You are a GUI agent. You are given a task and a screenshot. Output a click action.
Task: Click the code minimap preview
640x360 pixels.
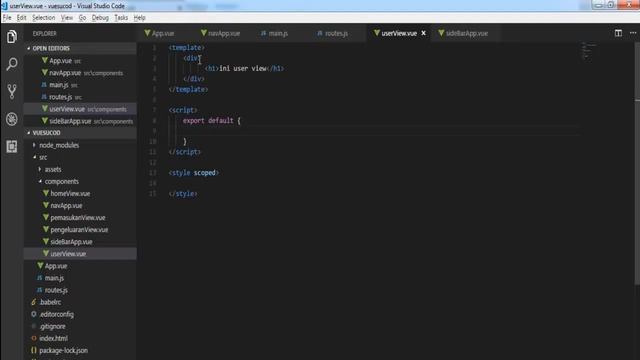pyautogui.click(x=589, y=51)
